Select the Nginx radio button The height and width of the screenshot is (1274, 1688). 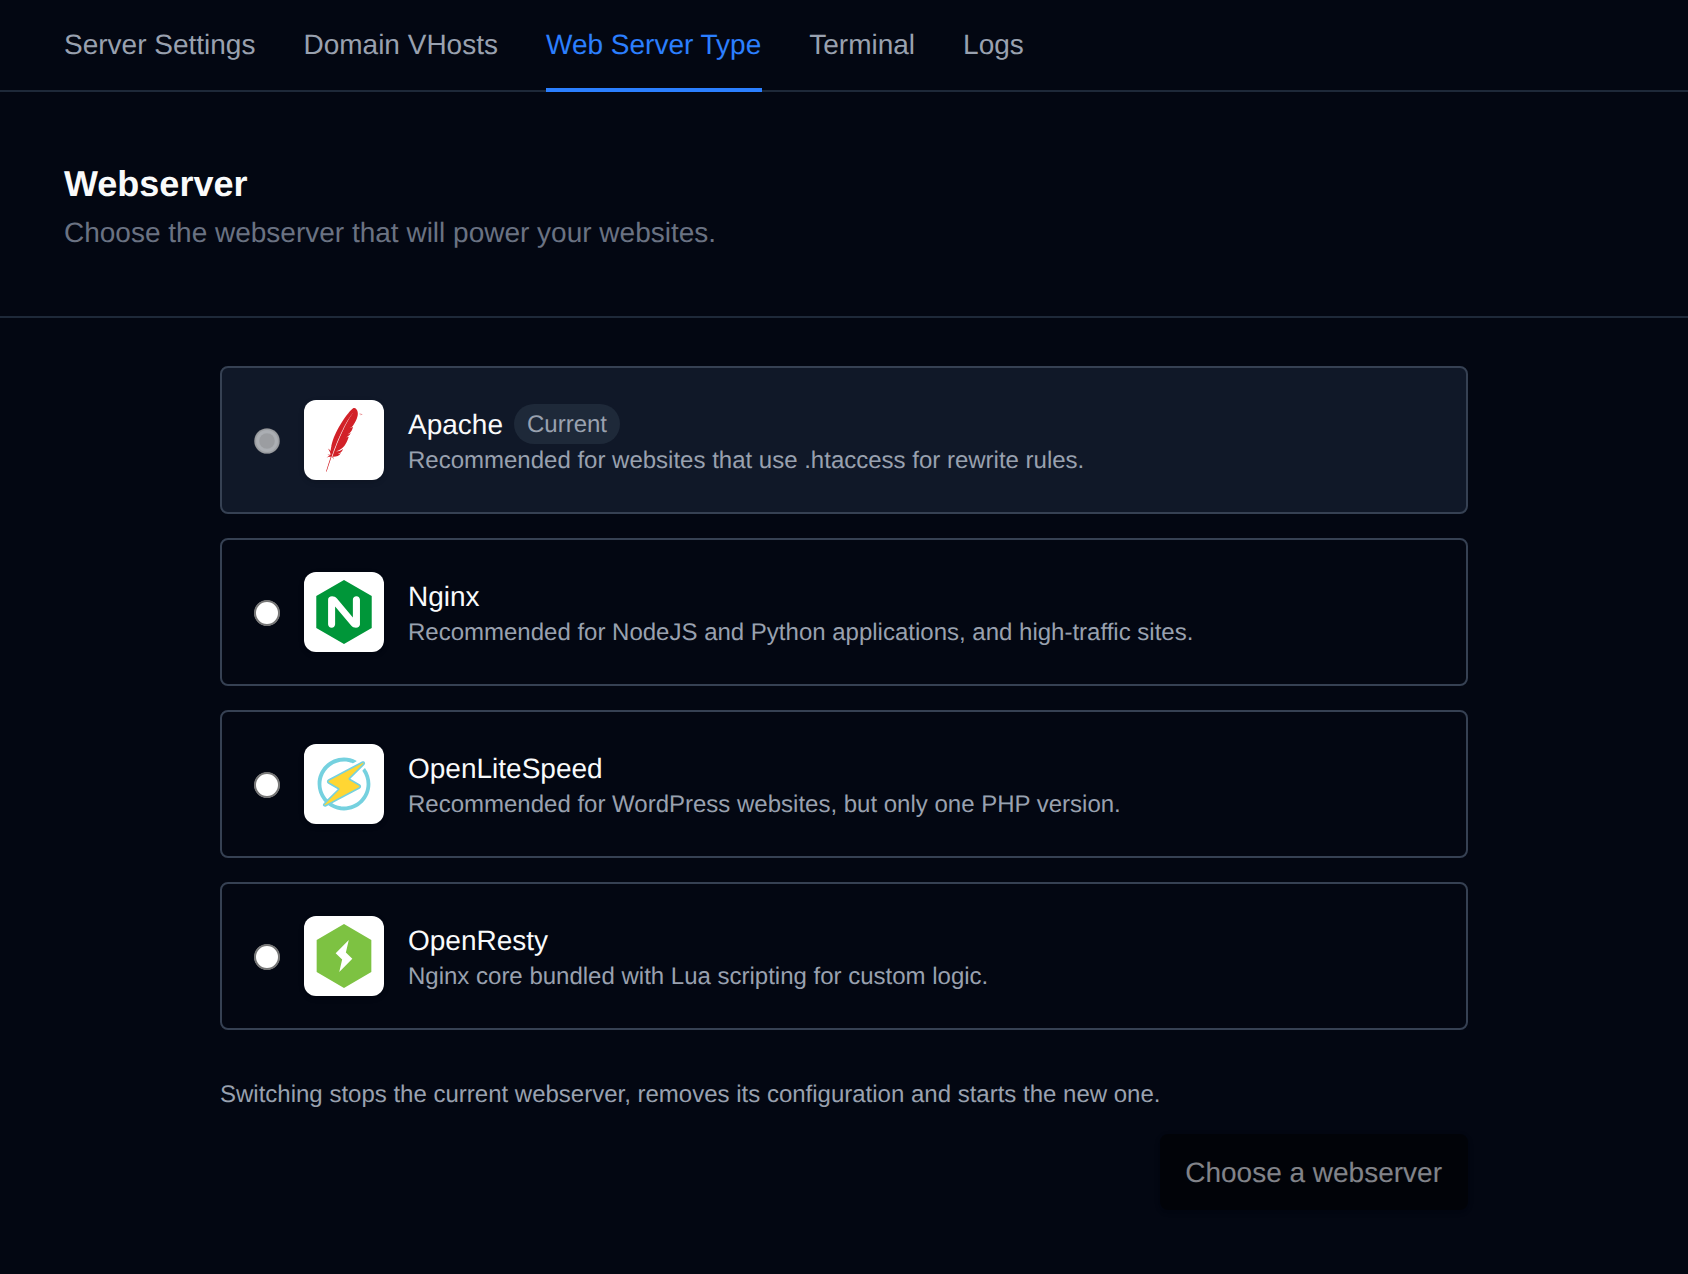pyautogui.click(x=267, y=613)
